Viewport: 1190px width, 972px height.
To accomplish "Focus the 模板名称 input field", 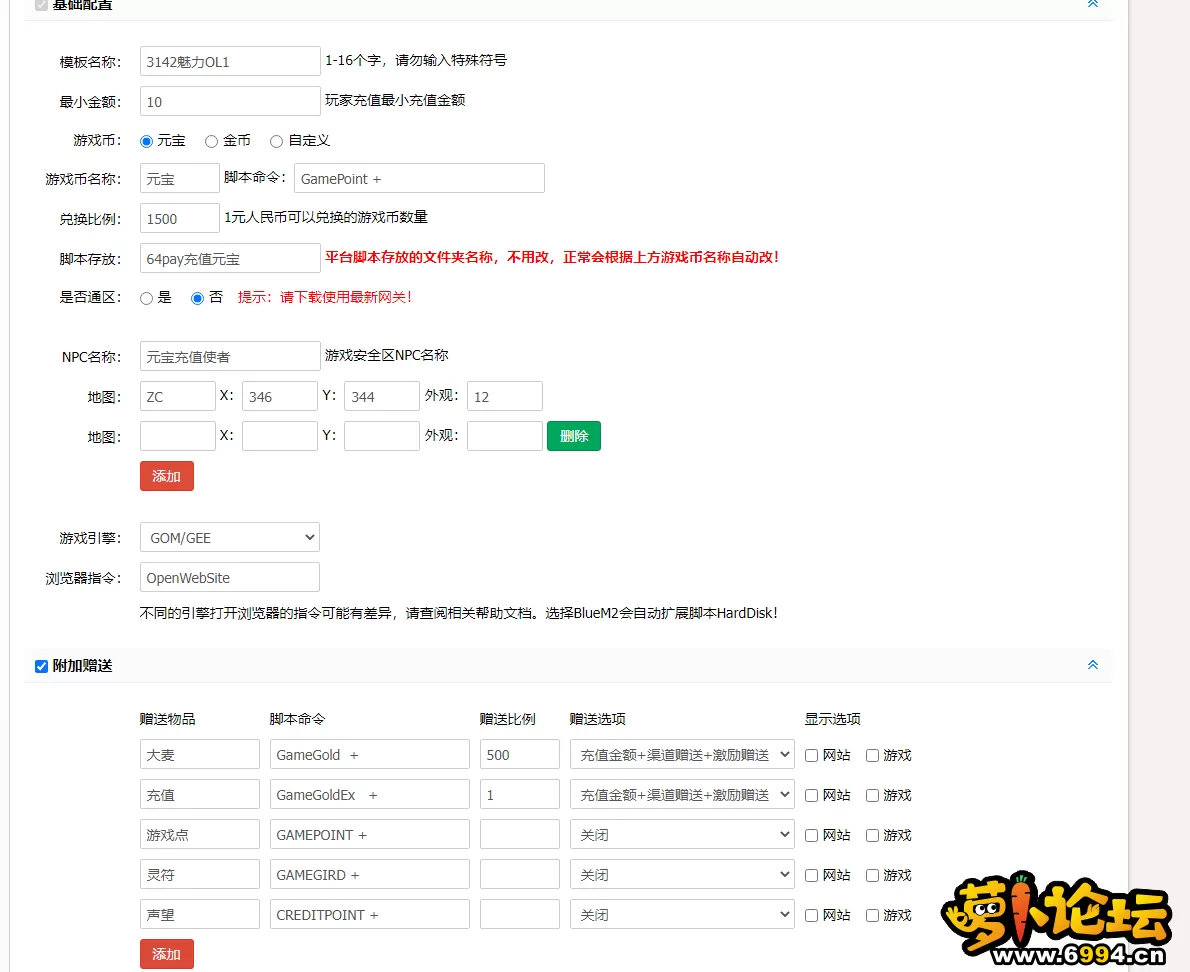I will (230, 61).
